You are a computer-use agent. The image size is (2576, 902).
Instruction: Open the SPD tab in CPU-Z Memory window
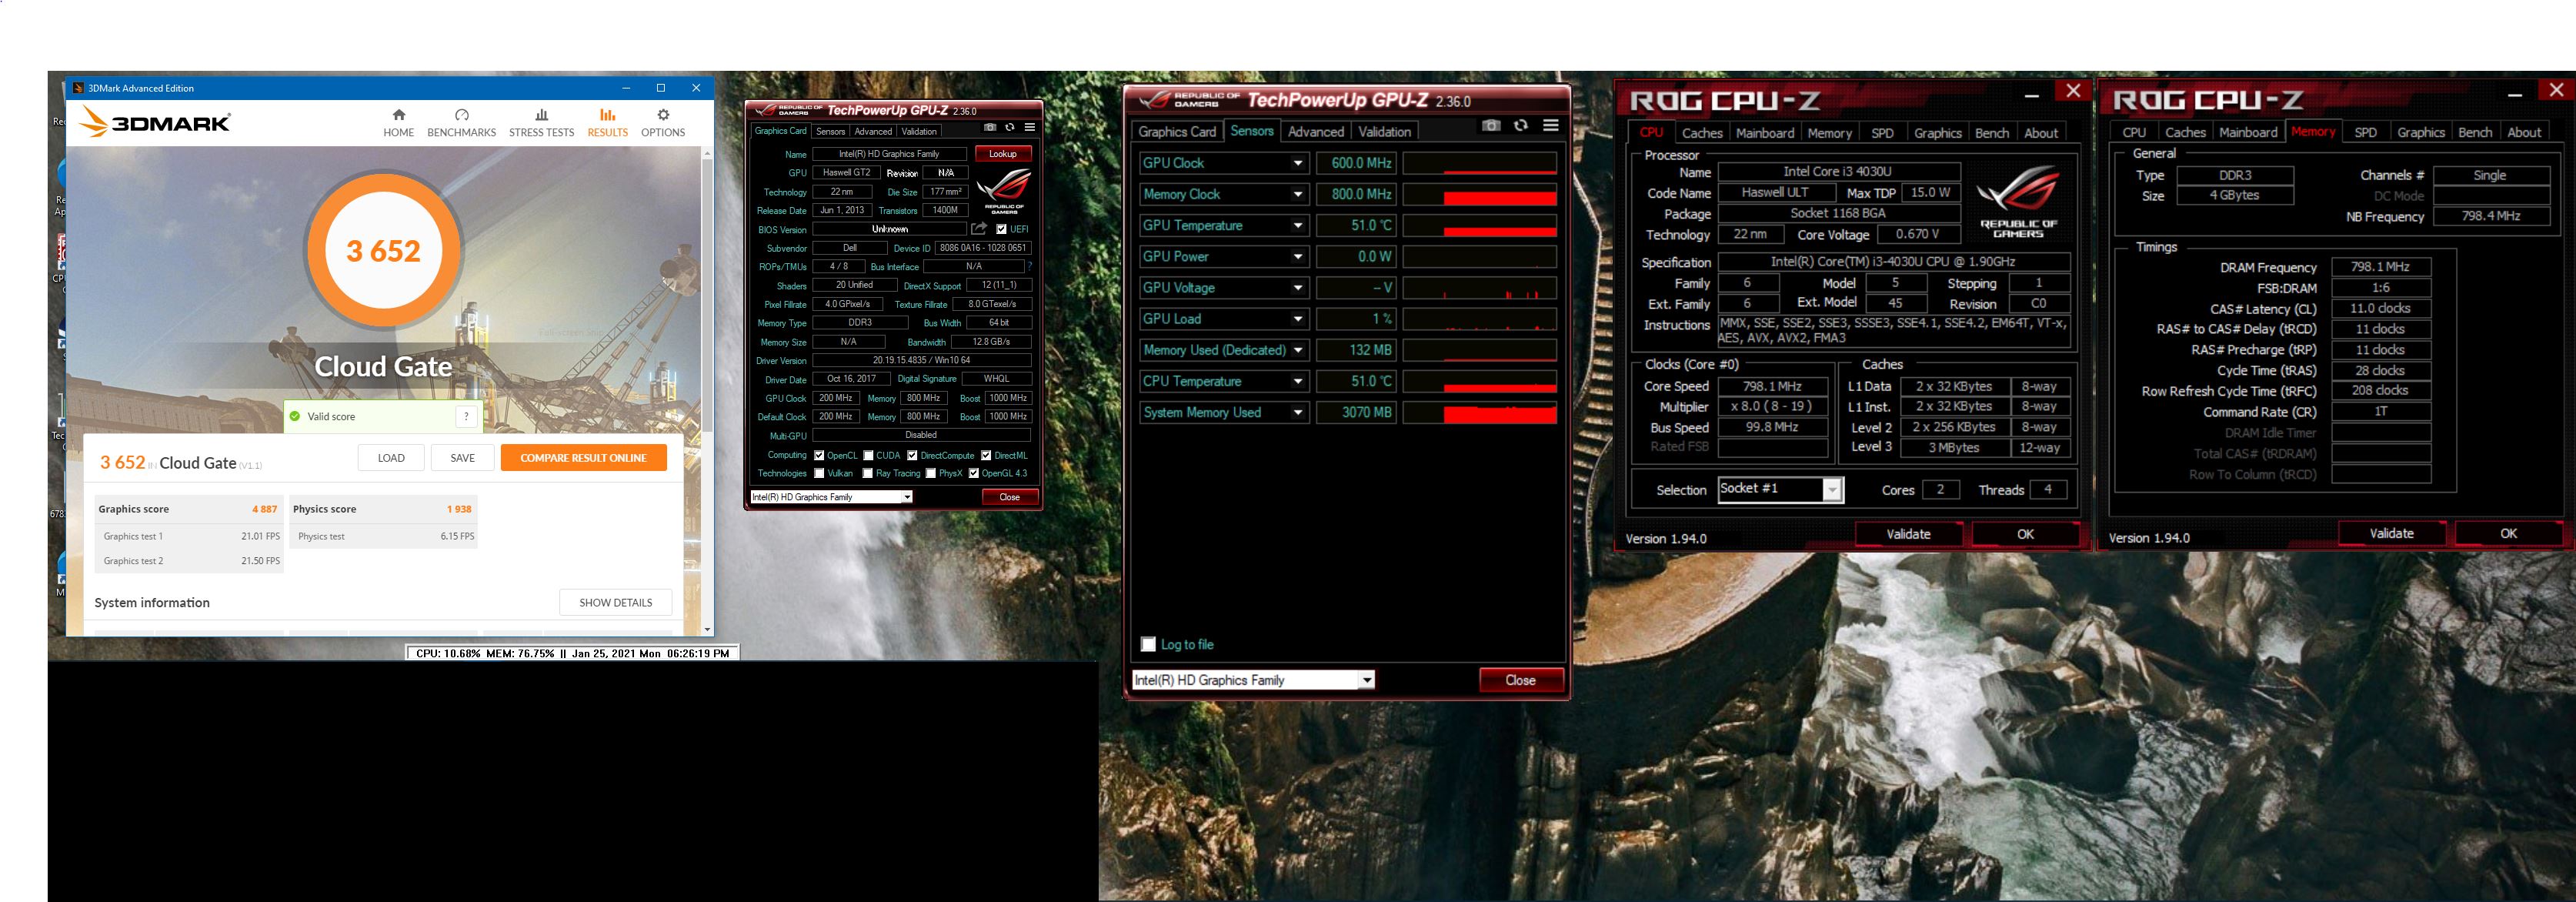coord(2365,132)
